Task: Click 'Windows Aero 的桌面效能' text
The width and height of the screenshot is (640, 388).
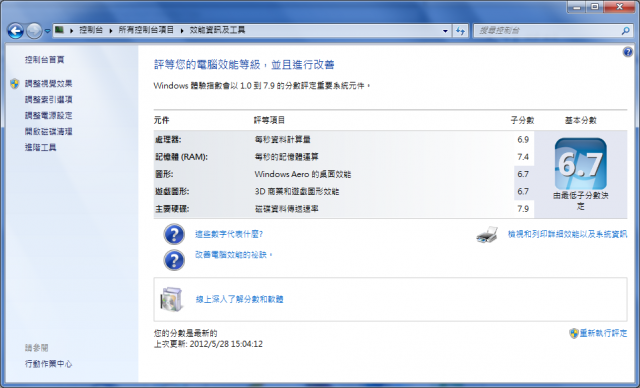Action: tap(302, 174)
